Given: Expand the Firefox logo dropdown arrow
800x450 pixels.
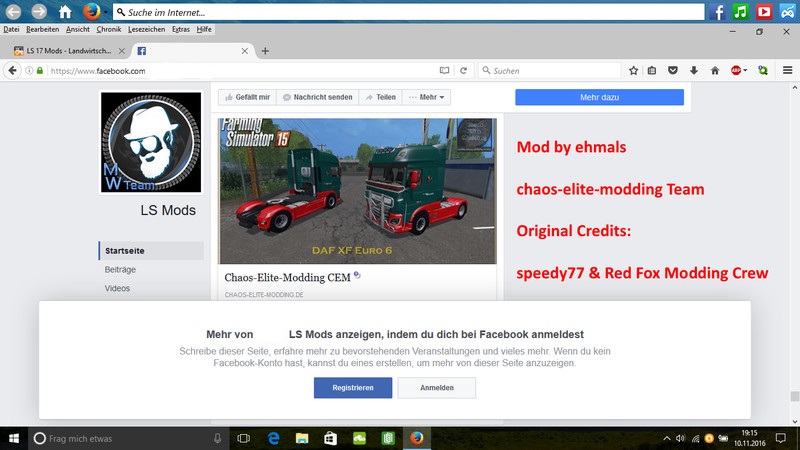Looking at the screenshot, I should pyautogui.click(x=105, y=11).
